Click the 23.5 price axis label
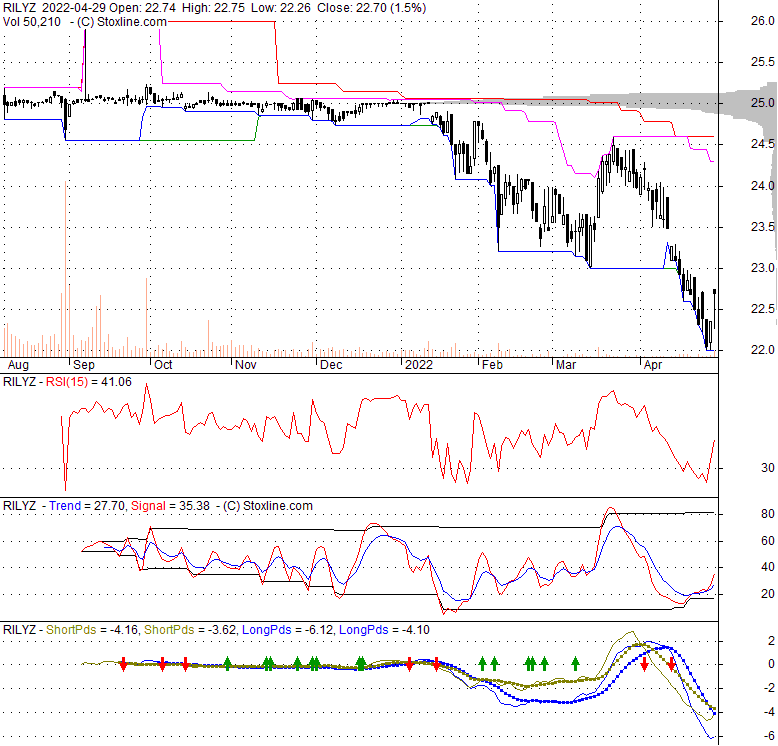 tap(763, 227)
